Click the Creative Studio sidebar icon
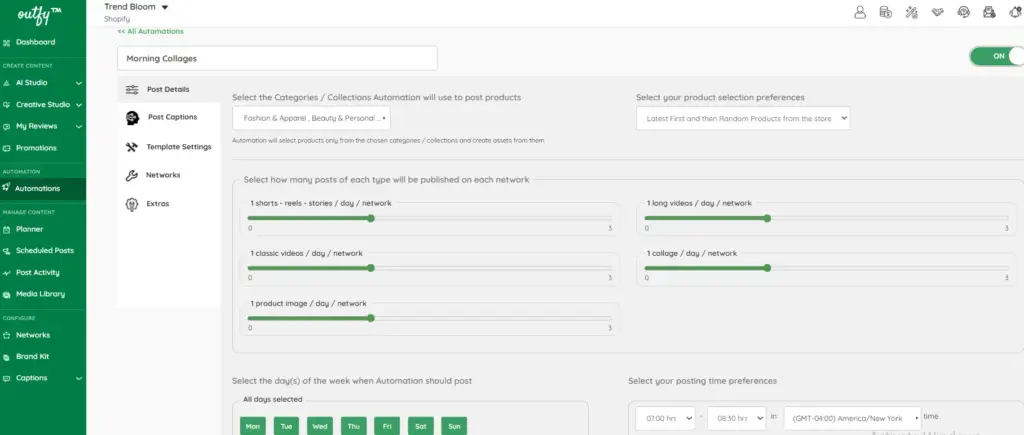The width and height of the screenshot is (1024, 435). pyautogui.click(x=7, y=105)
